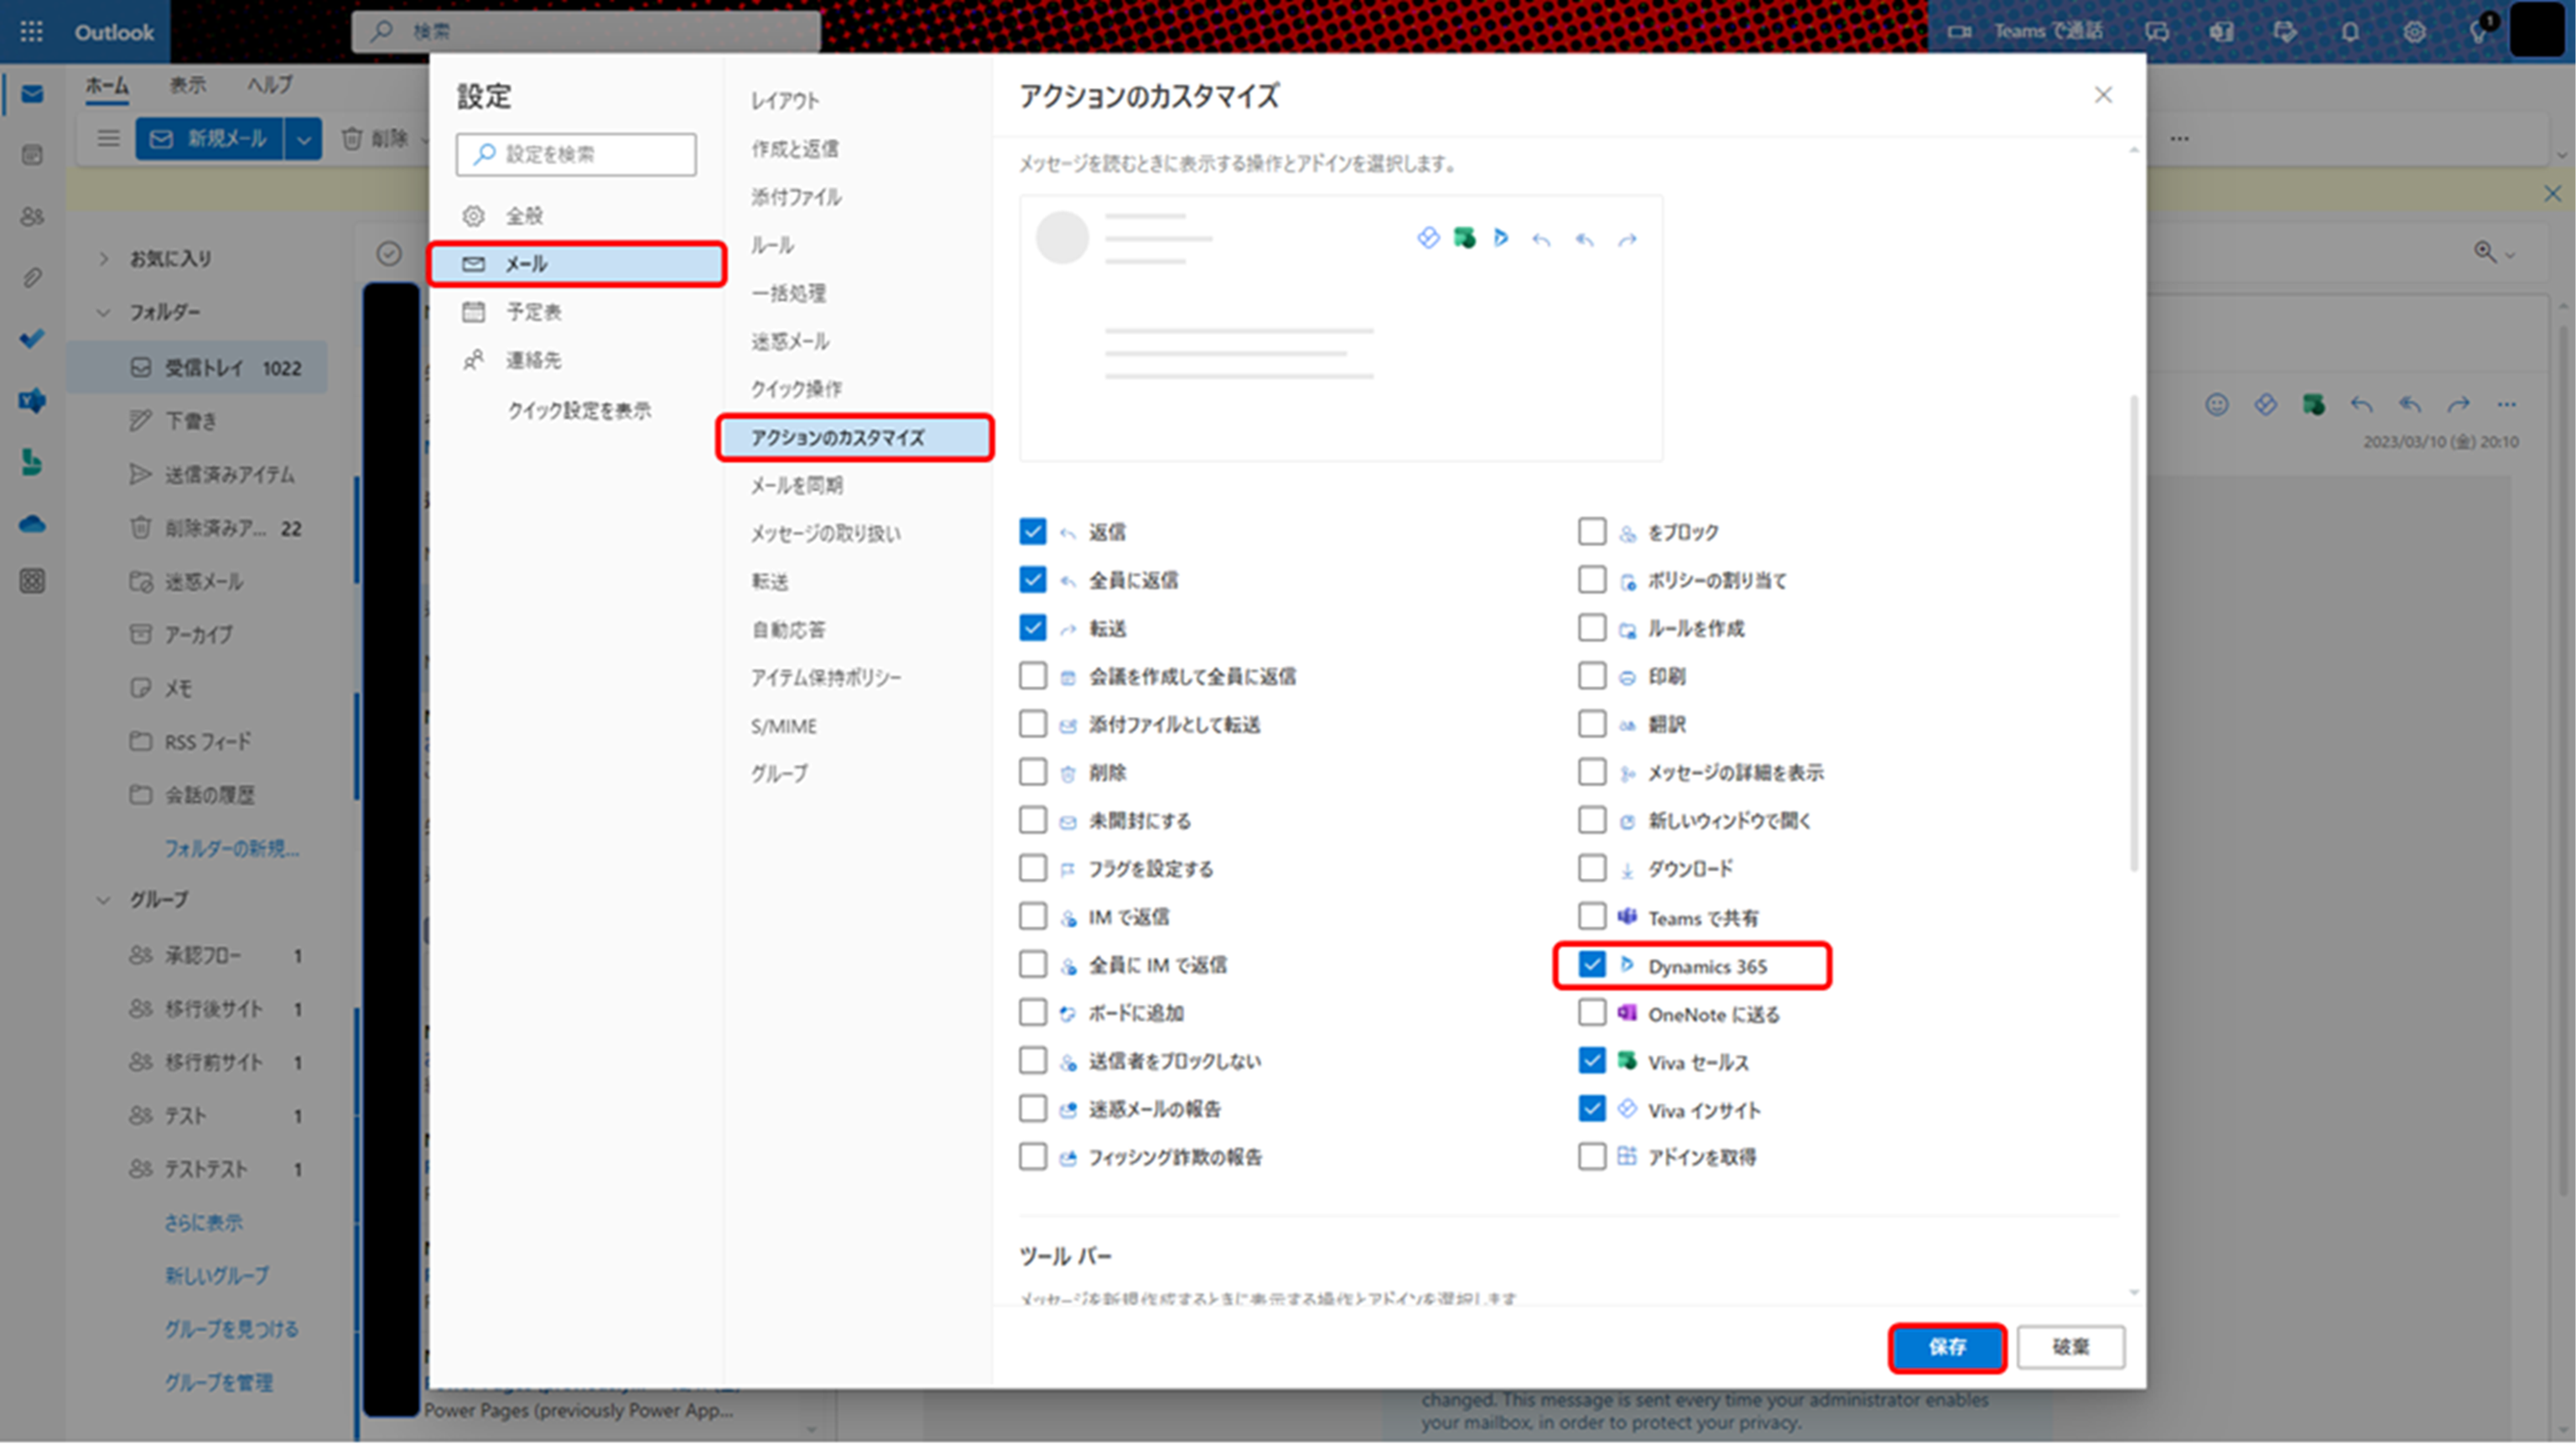Open the レイアウト settings page
Screen dimensions: 2576x1444
pyautogui.click(x=786, y=100)
